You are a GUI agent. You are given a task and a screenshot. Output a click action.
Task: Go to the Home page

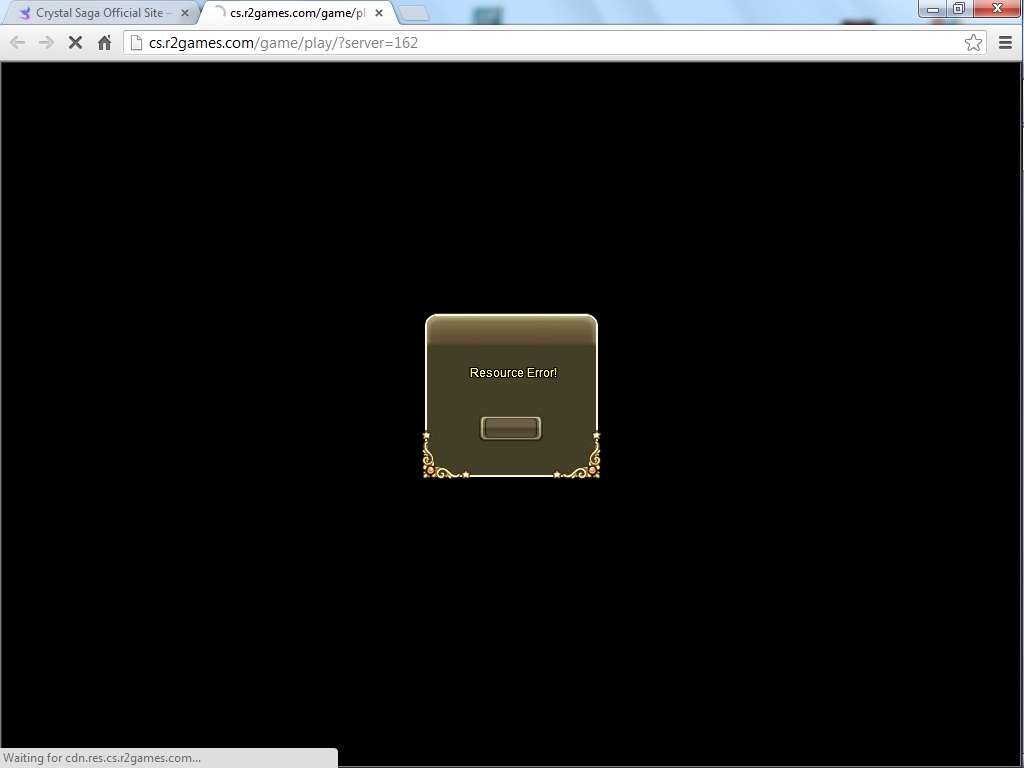click(104, 42)
